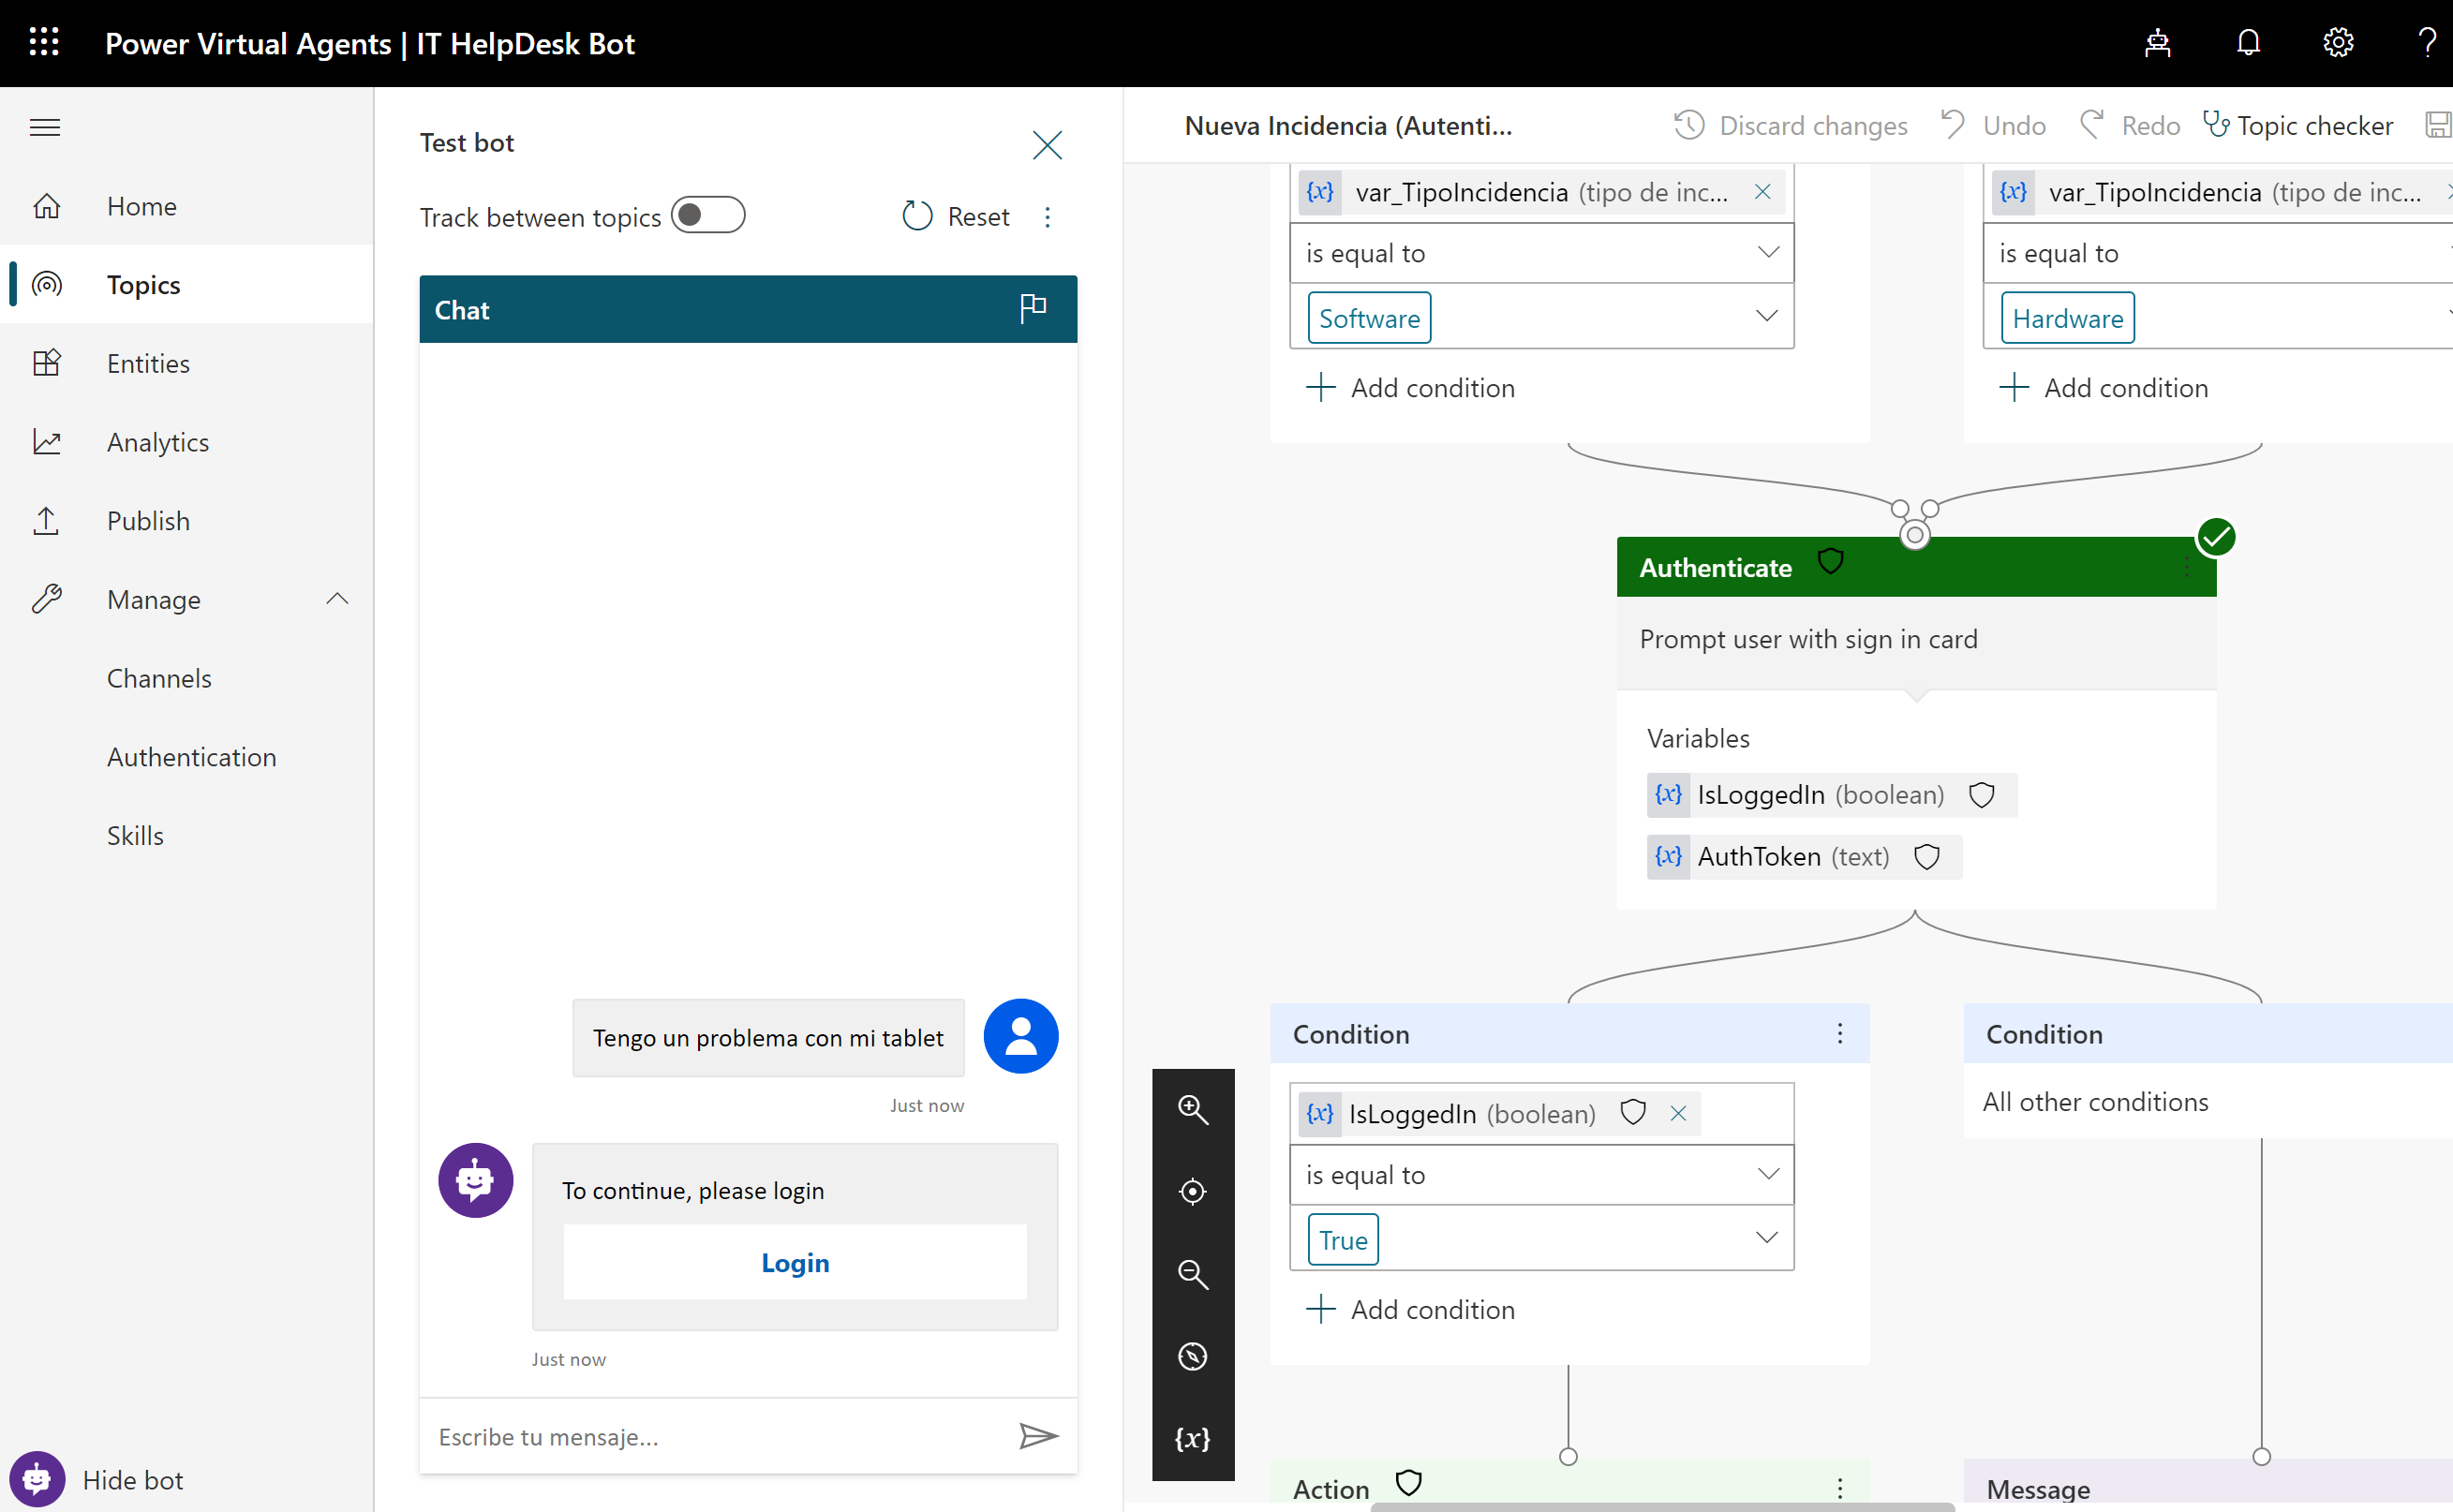Open the True value dropdown
2453x1512 pixels.
click(x=1767, y=1239)
